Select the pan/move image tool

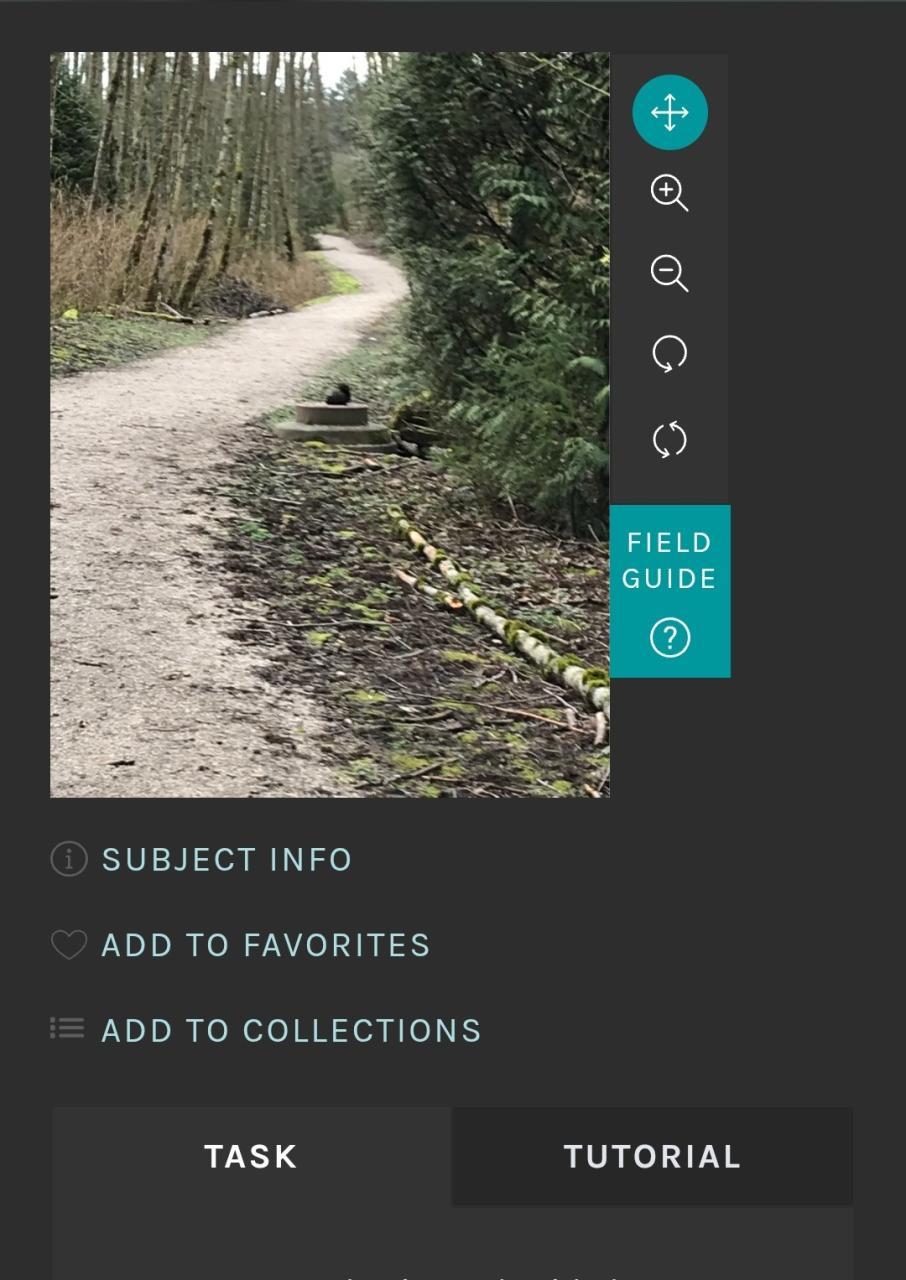point(669,112)
